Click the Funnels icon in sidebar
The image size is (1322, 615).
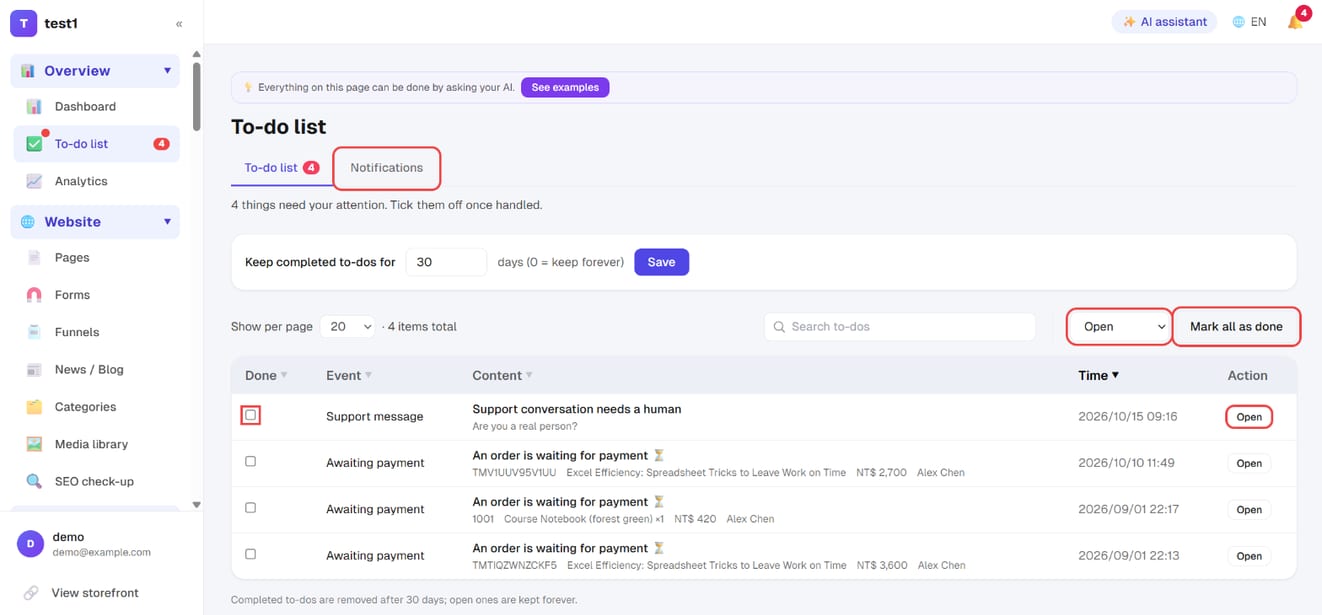pos(34,332)
